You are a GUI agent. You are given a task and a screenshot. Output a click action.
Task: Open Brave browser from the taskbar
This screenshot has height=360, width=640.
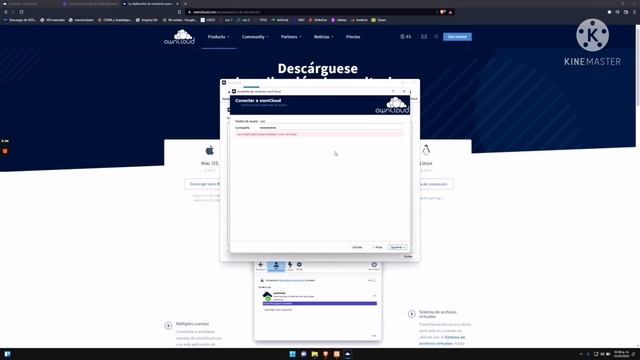325,354
